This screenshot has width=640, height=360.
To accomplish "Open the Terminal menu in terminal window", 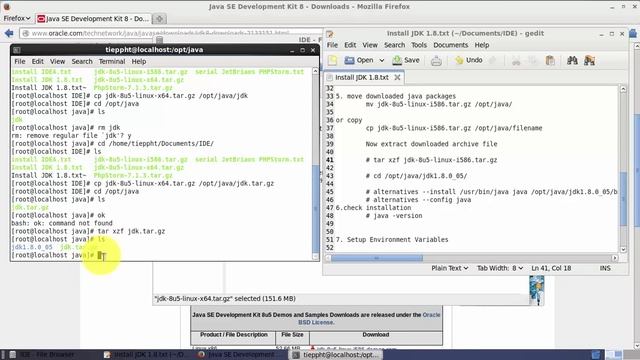I will (x=112, y=62).
